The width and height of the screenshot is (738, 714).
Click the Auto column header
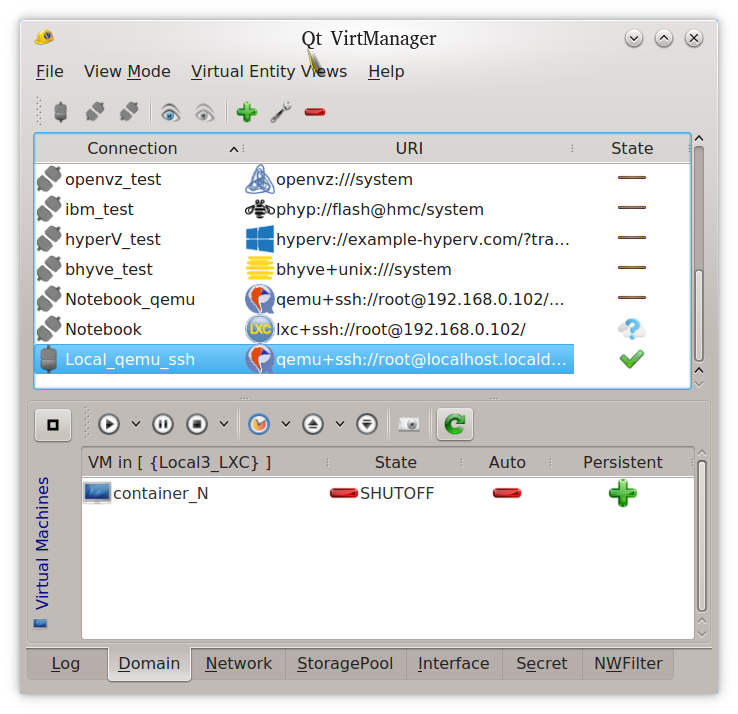[507, 463]
